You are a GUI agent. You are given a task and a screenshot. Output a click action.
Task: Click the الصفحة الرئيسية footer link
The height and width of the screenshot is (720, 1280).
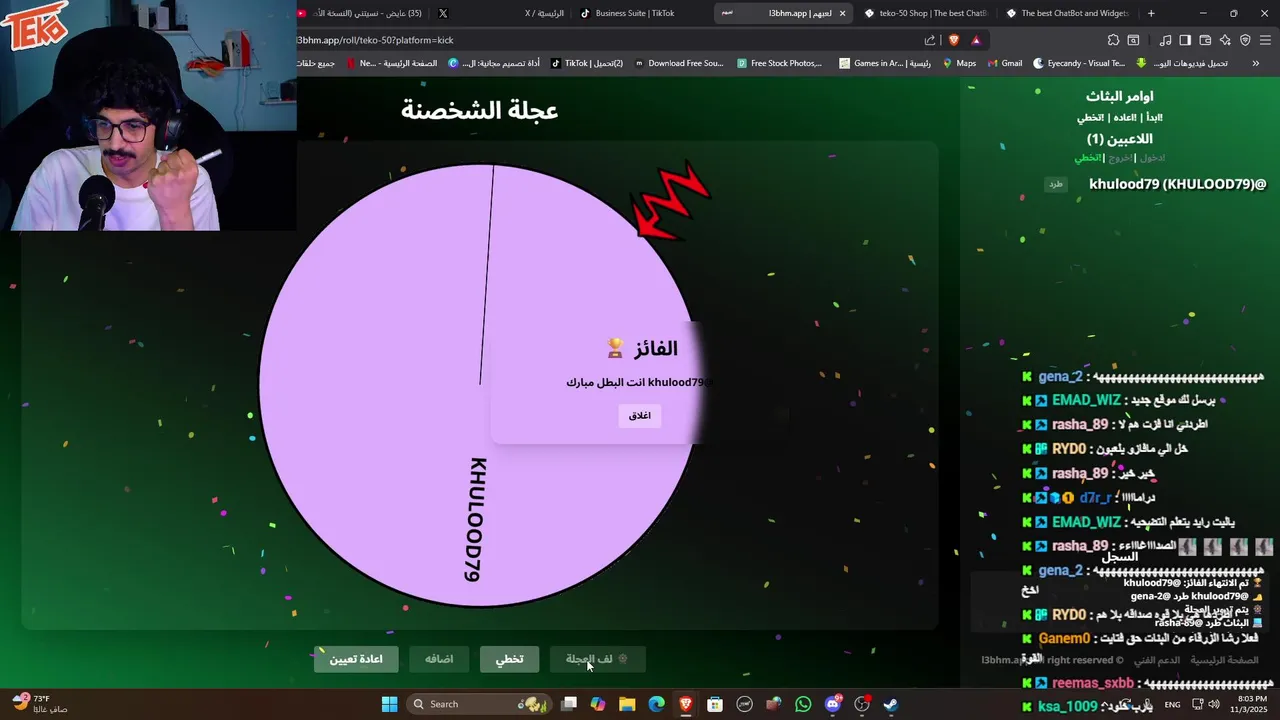1224,660
